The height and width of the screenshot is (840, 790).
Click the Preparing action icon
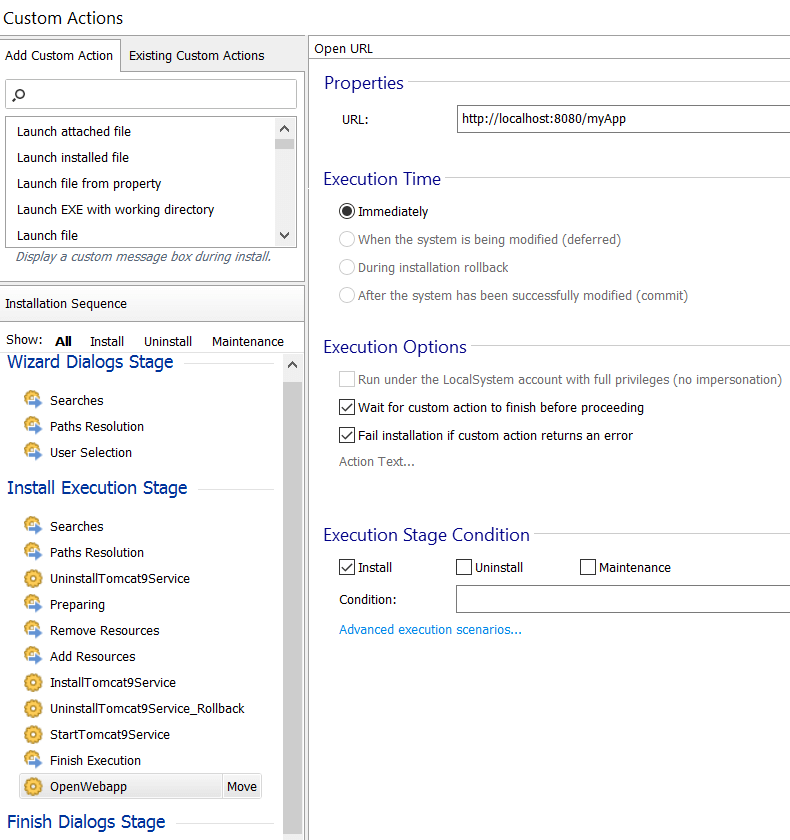click(x=33, y=604)
